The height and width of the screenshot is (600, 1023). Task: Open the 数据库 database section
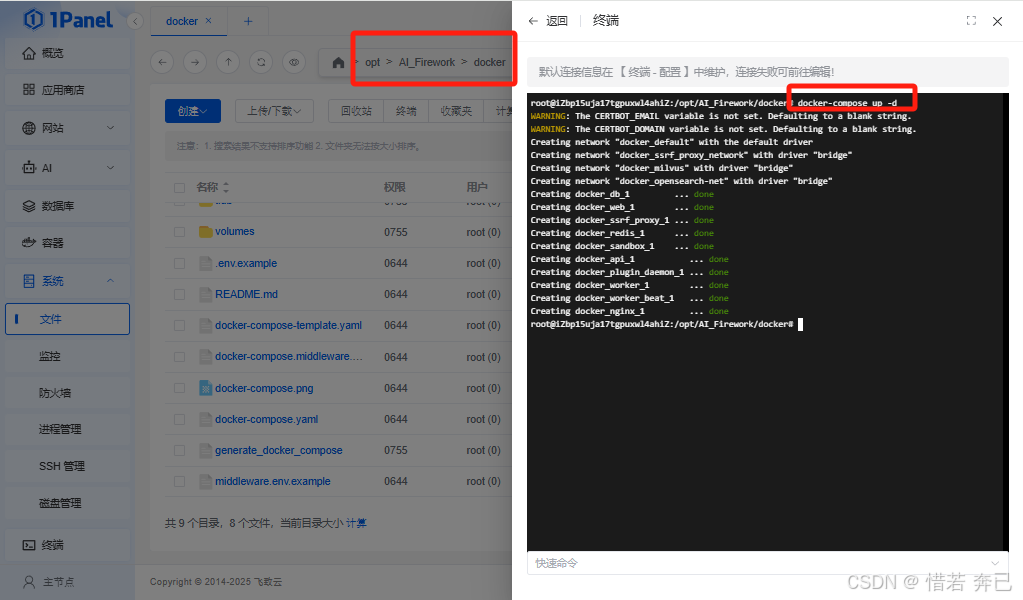(67, 206)
